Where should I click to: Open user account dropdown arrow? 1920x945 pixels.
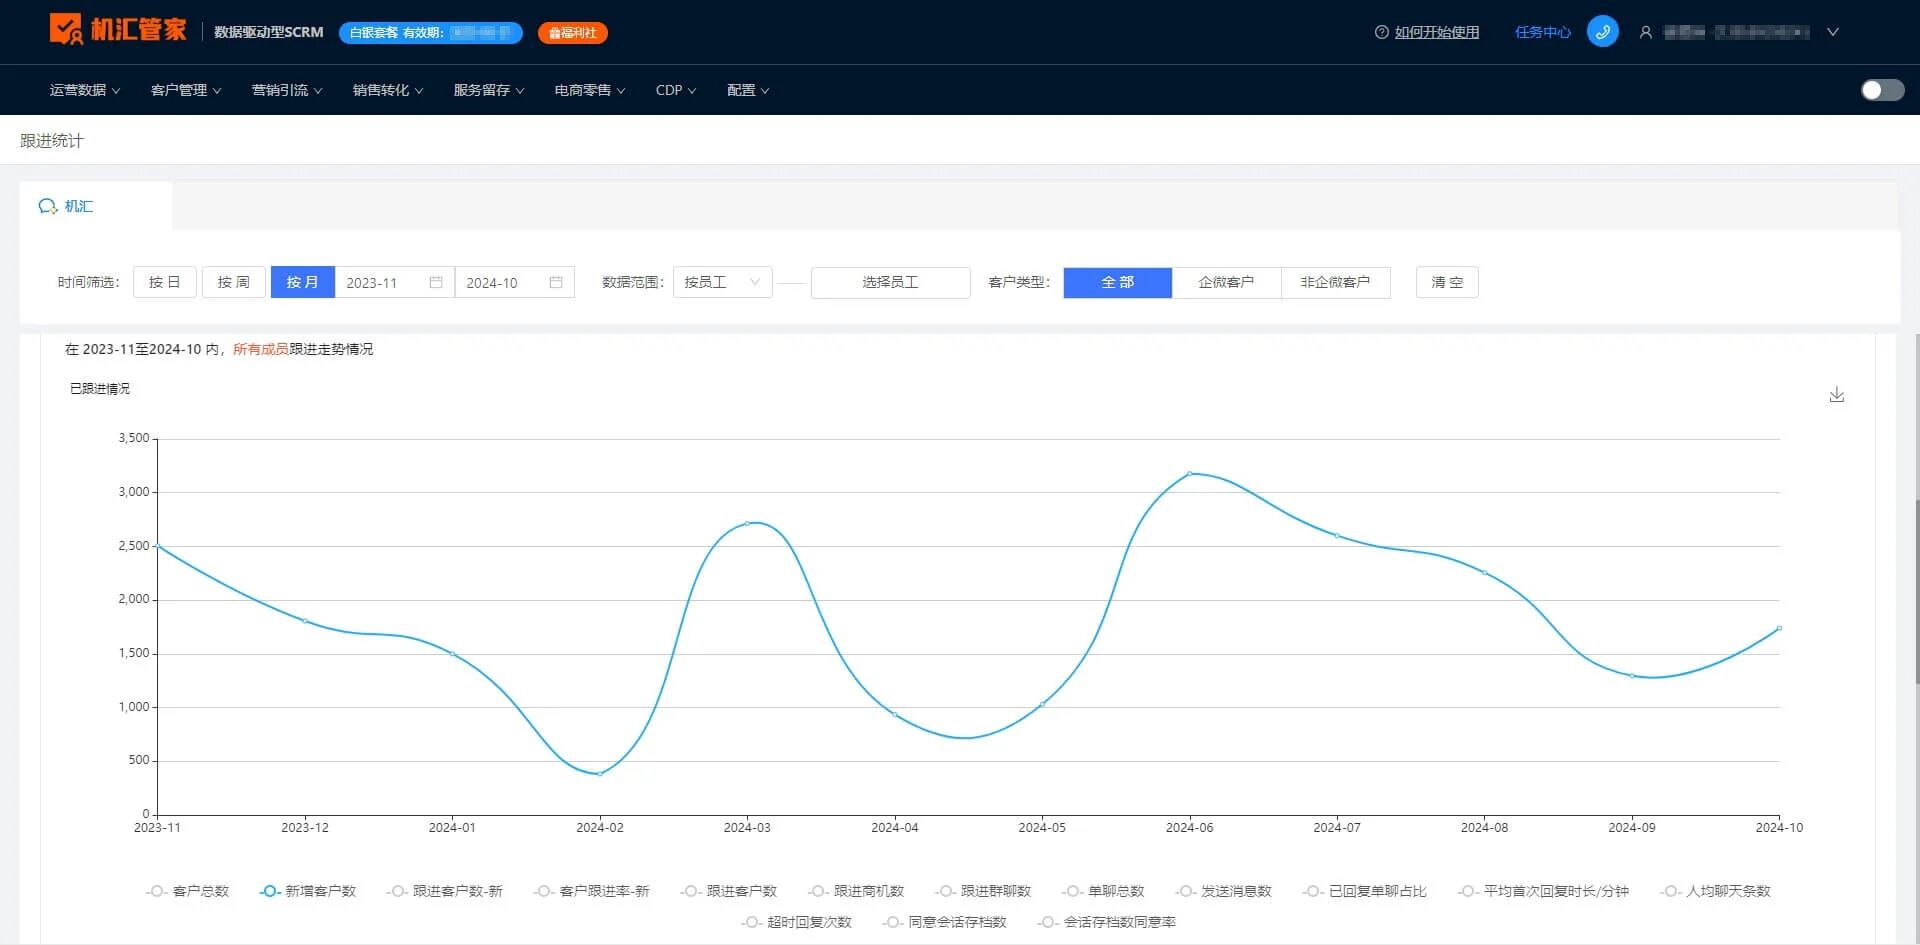(x=1833, y=32)
